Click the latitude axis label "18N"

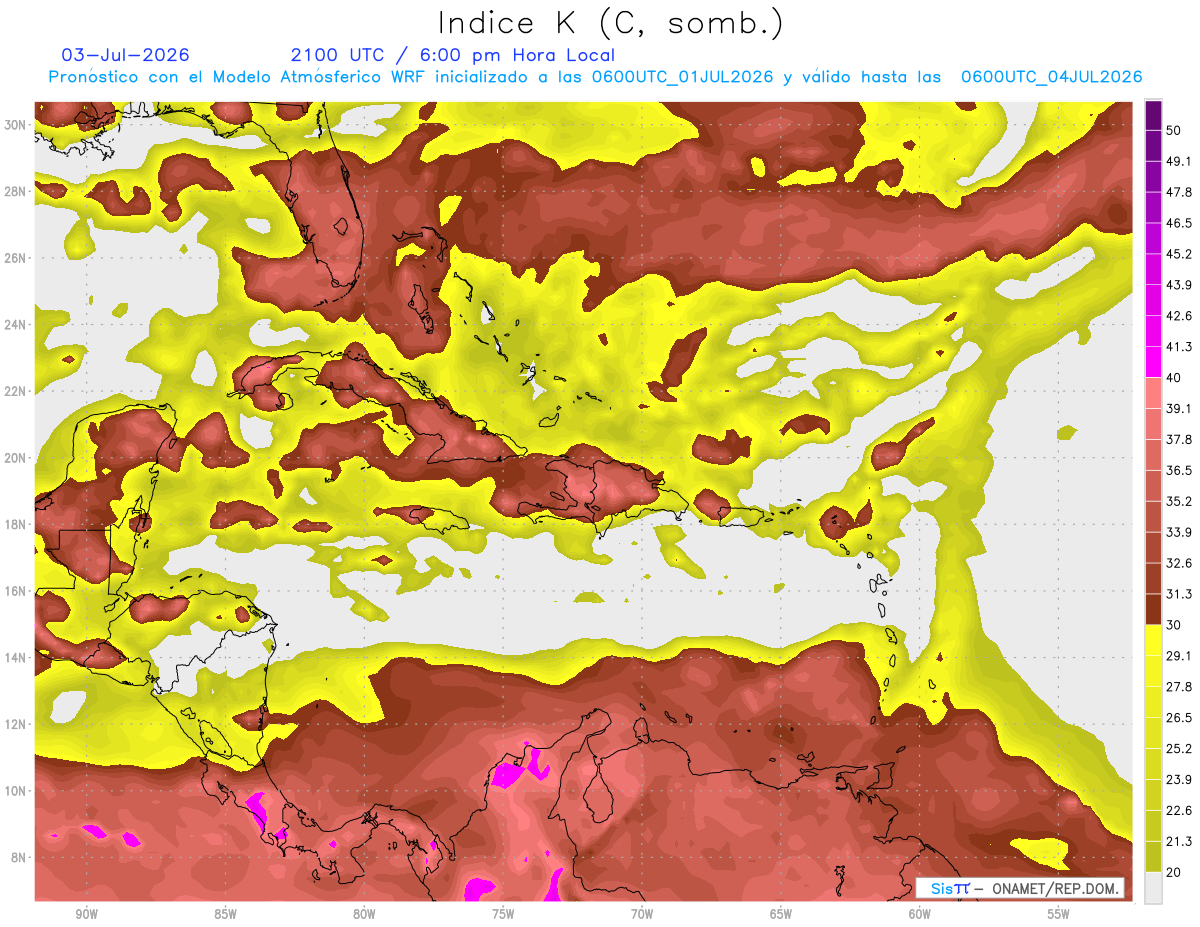pyautogui.click(x=15, y=524)
